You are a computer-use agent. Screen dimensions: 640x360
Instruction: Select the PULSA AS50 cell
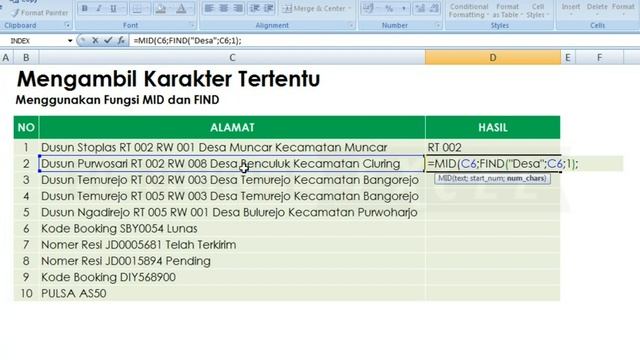pos(232,293)
